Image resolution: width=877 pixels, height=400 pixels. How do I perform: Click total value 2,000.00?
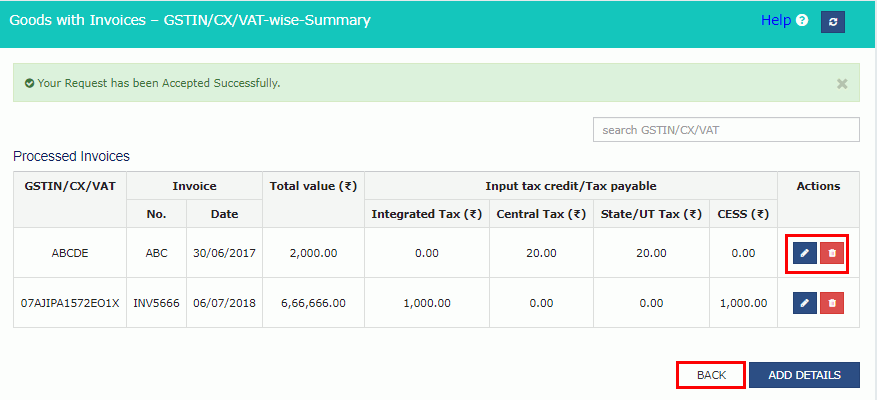coord(313,253)
